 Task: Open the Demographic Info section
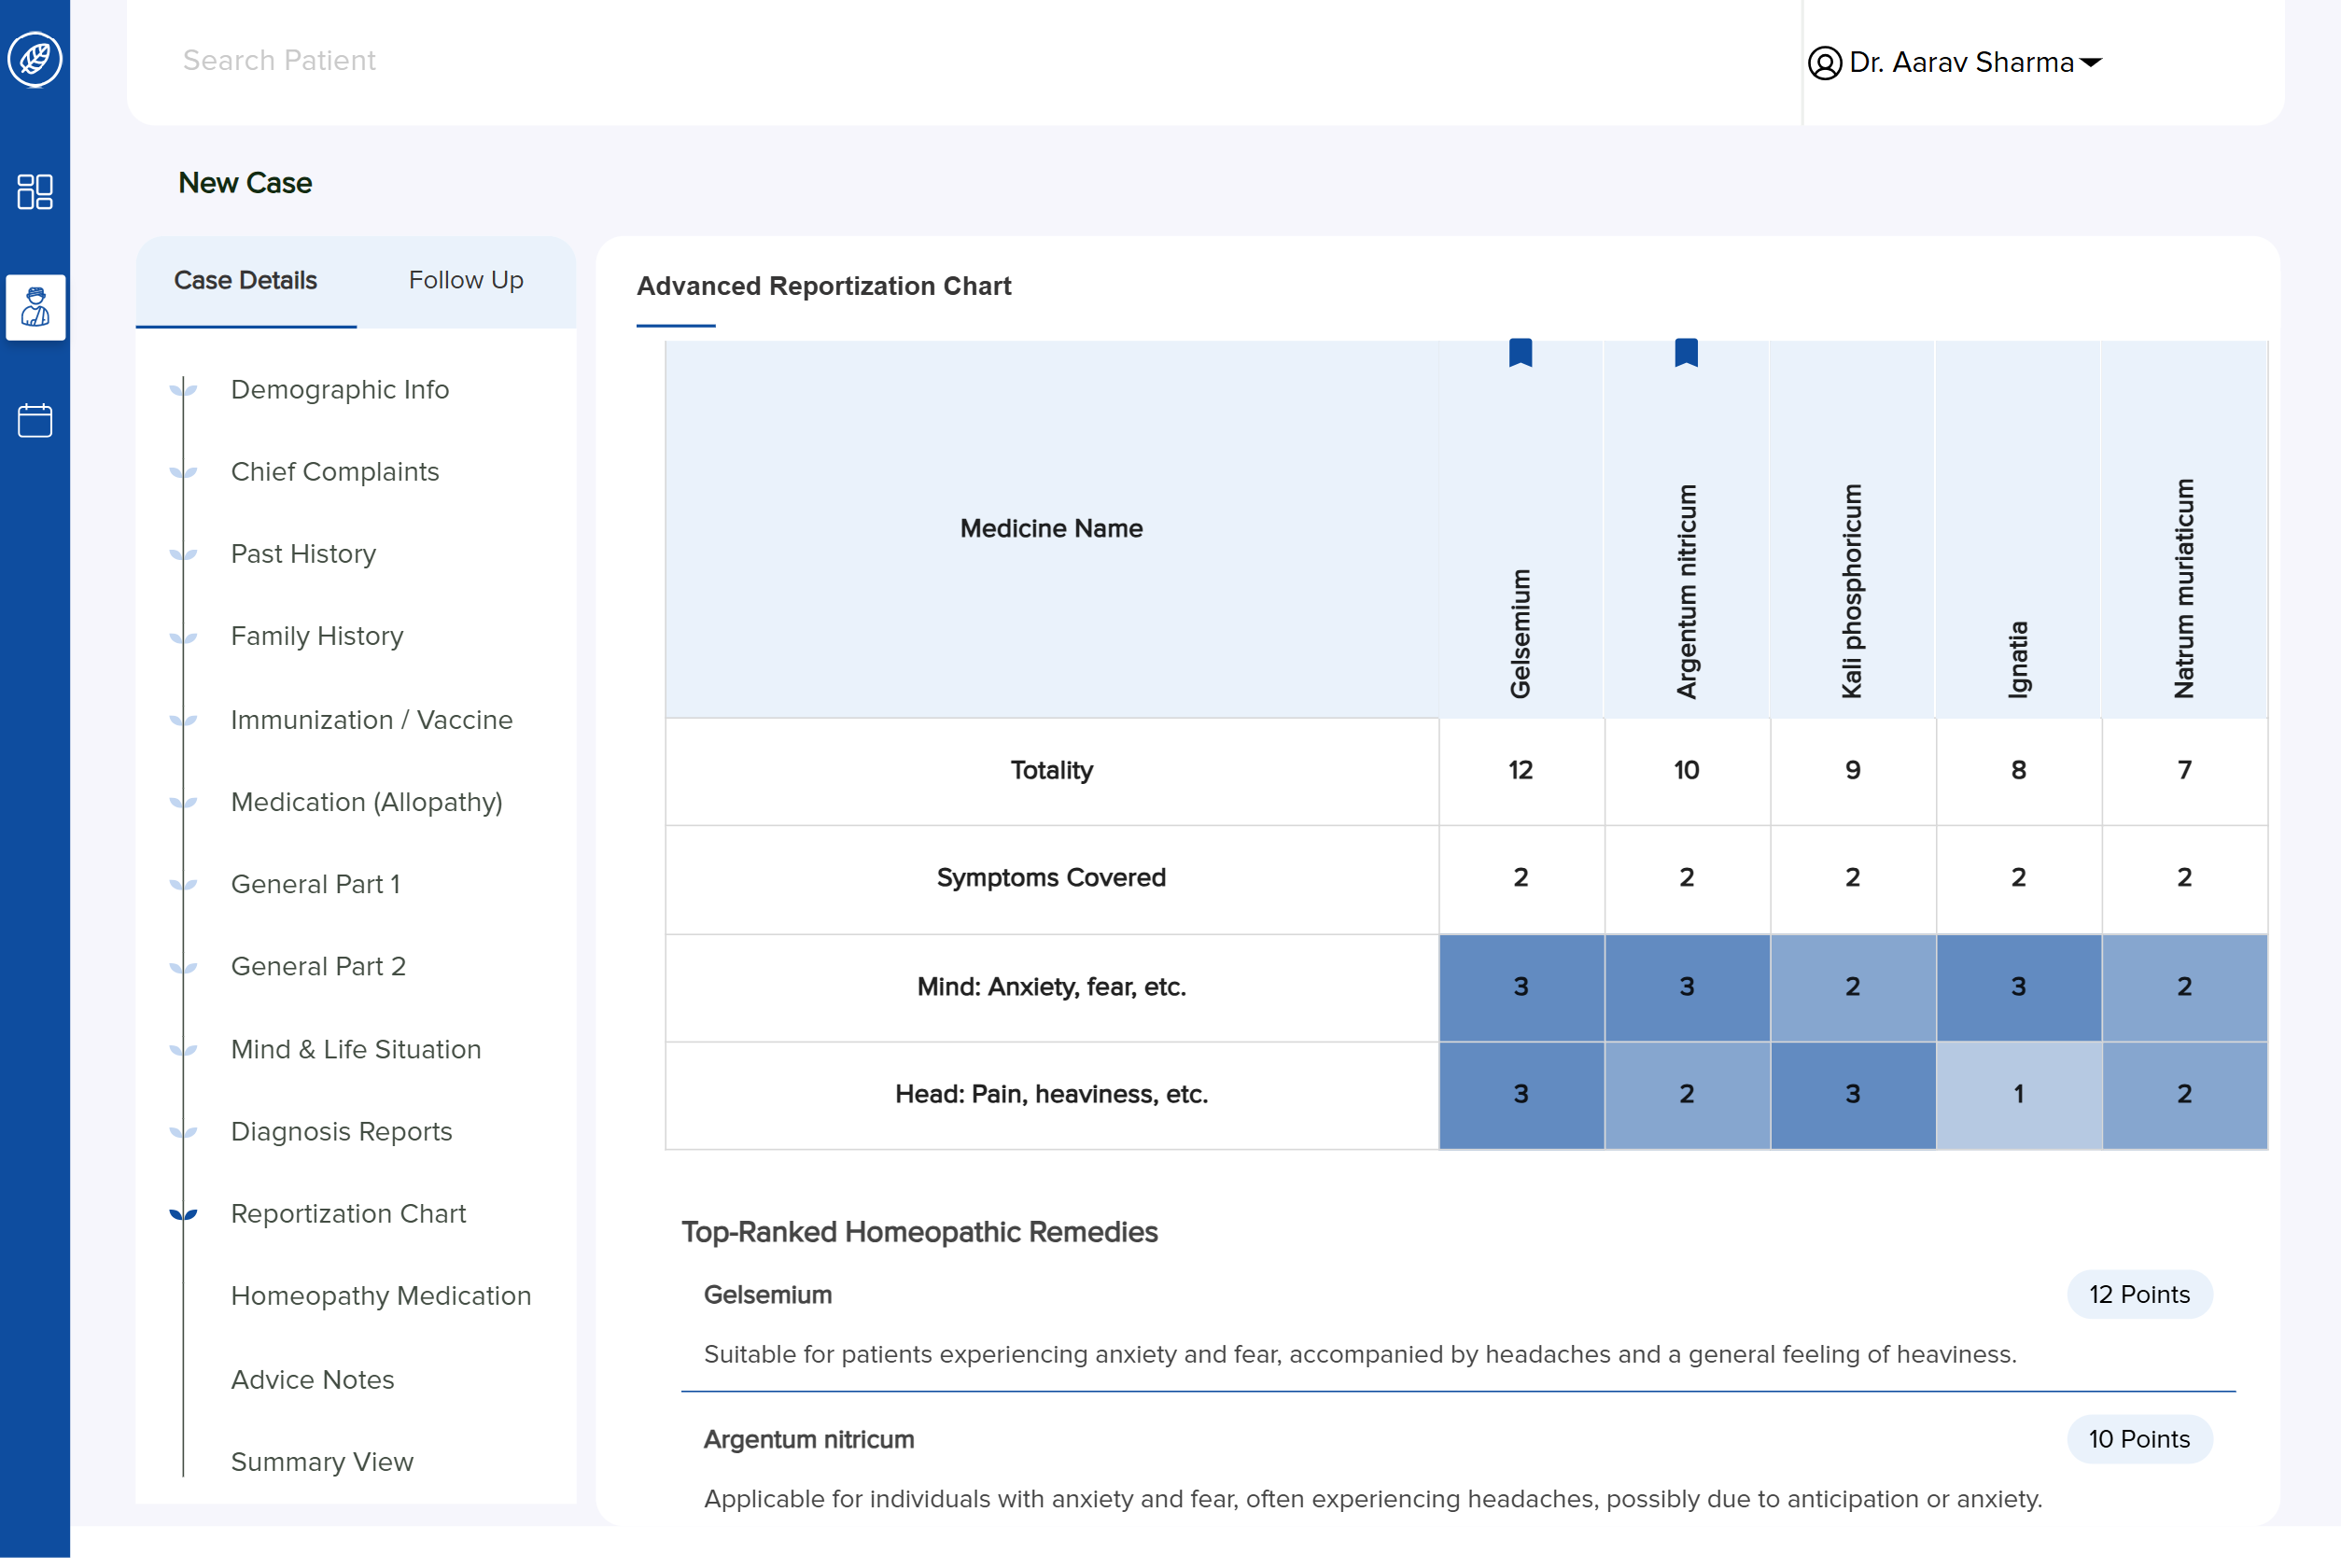coord(340,389)
